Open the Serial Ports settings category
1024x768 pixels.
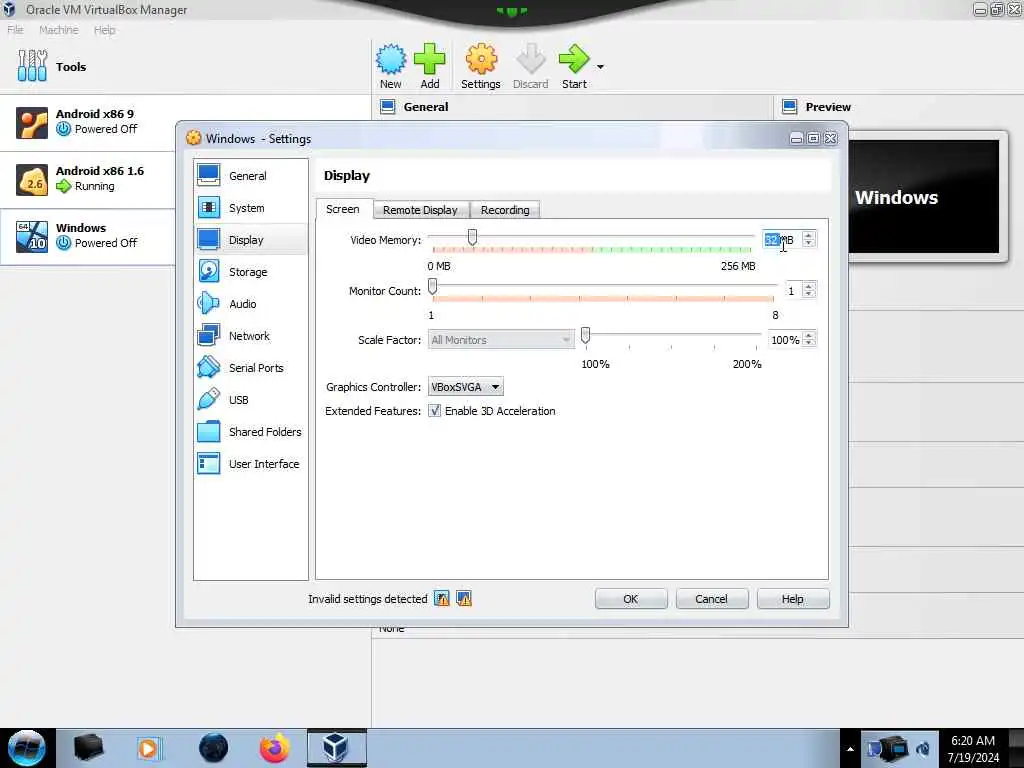251,368
